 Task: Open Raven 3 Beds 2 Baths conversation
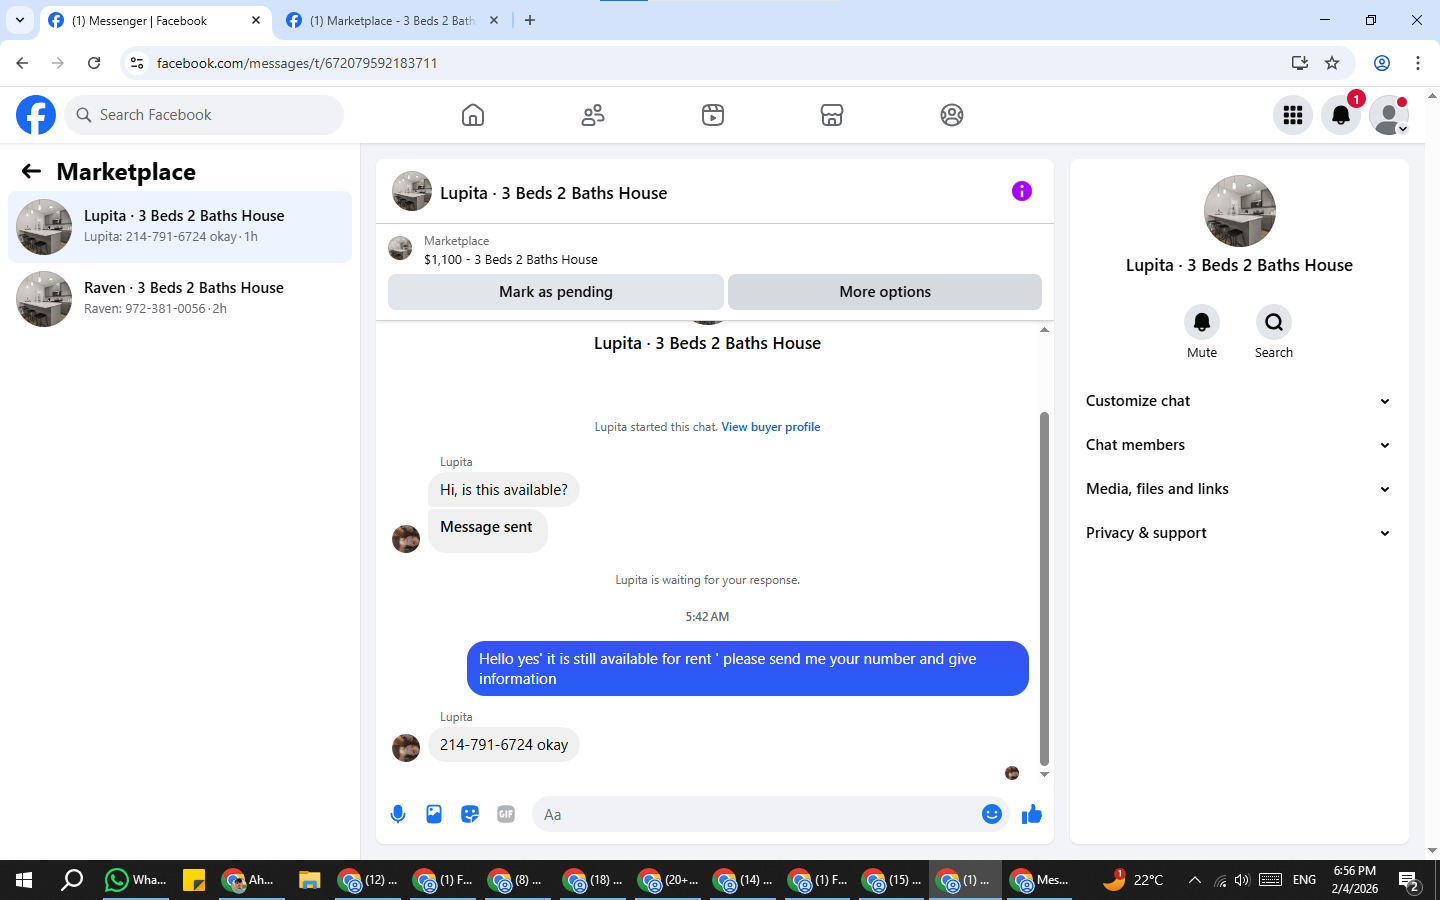(180, 299)
